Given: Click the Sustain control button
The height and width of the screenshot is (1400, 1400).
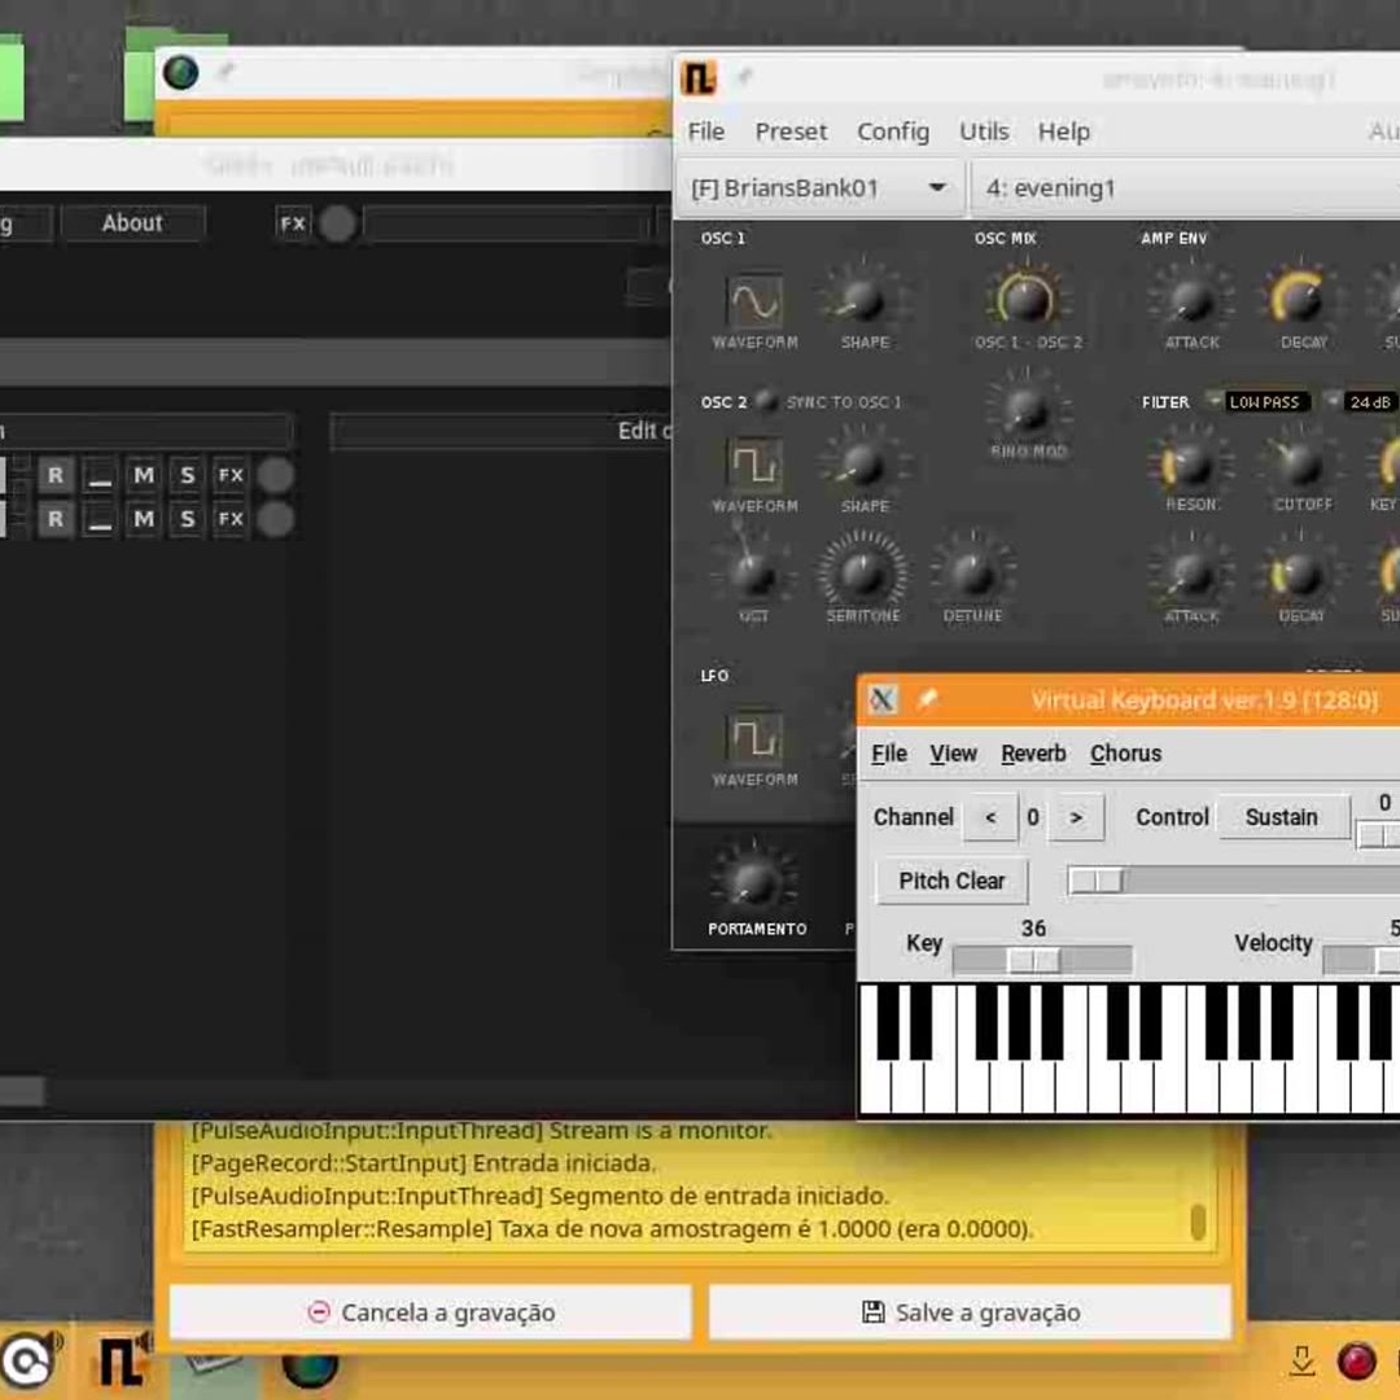Looking at the screenshot, I should tap(1282, 817).
